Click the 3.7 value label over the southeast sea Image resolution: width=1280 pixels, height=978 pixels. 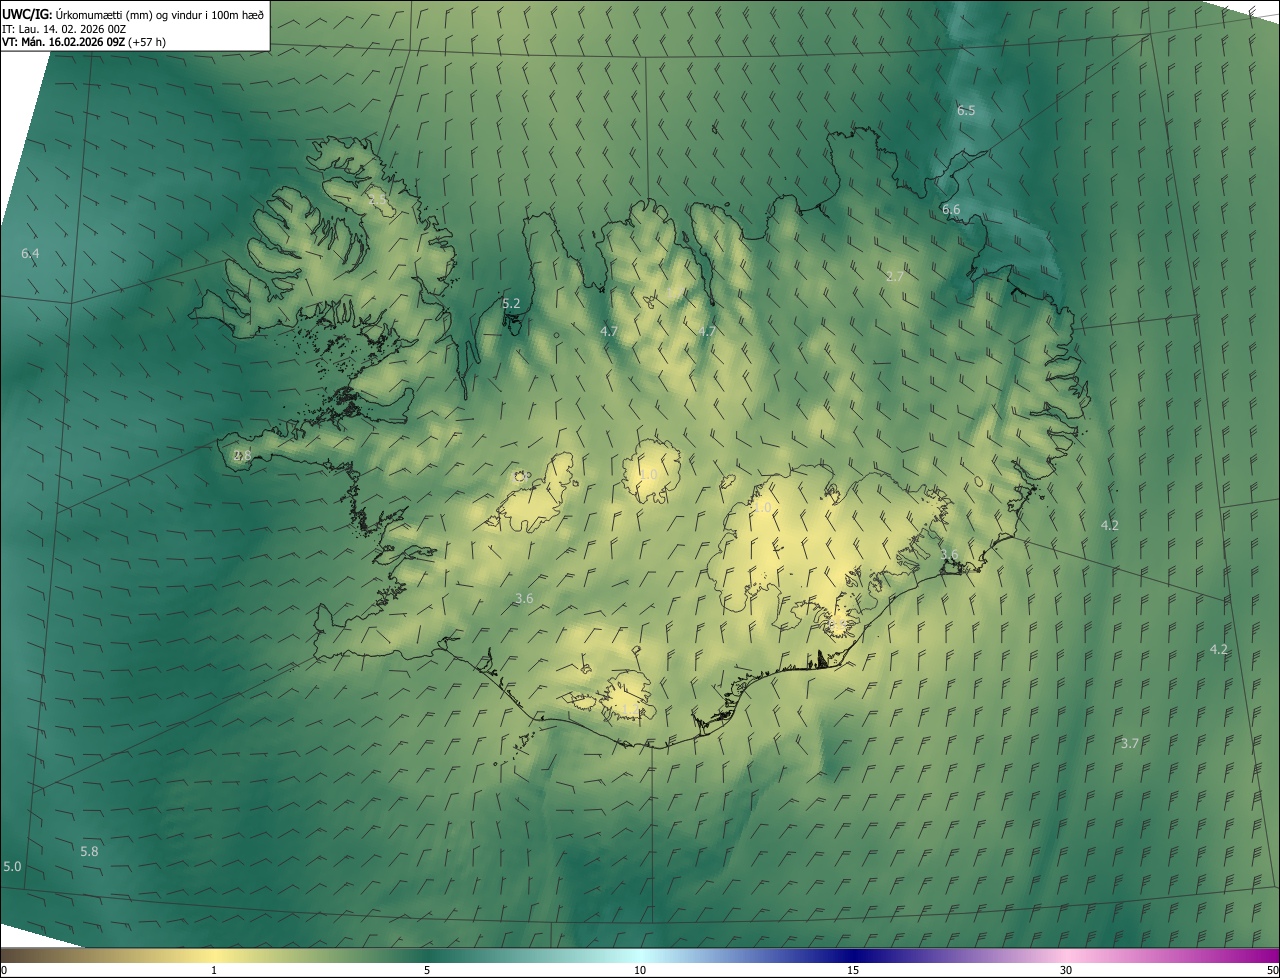click(1129, 743)
